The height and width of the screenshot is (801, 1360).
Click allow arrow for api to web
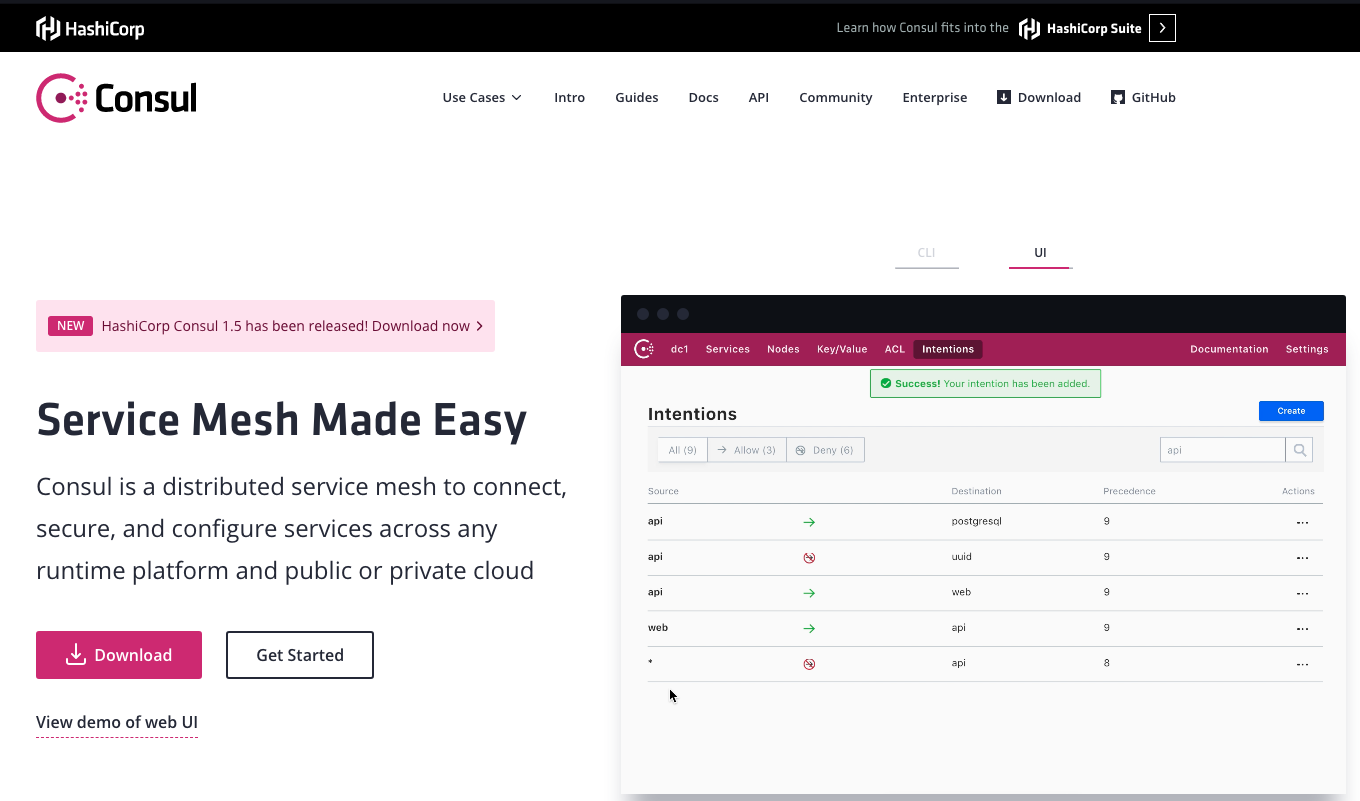809,593
